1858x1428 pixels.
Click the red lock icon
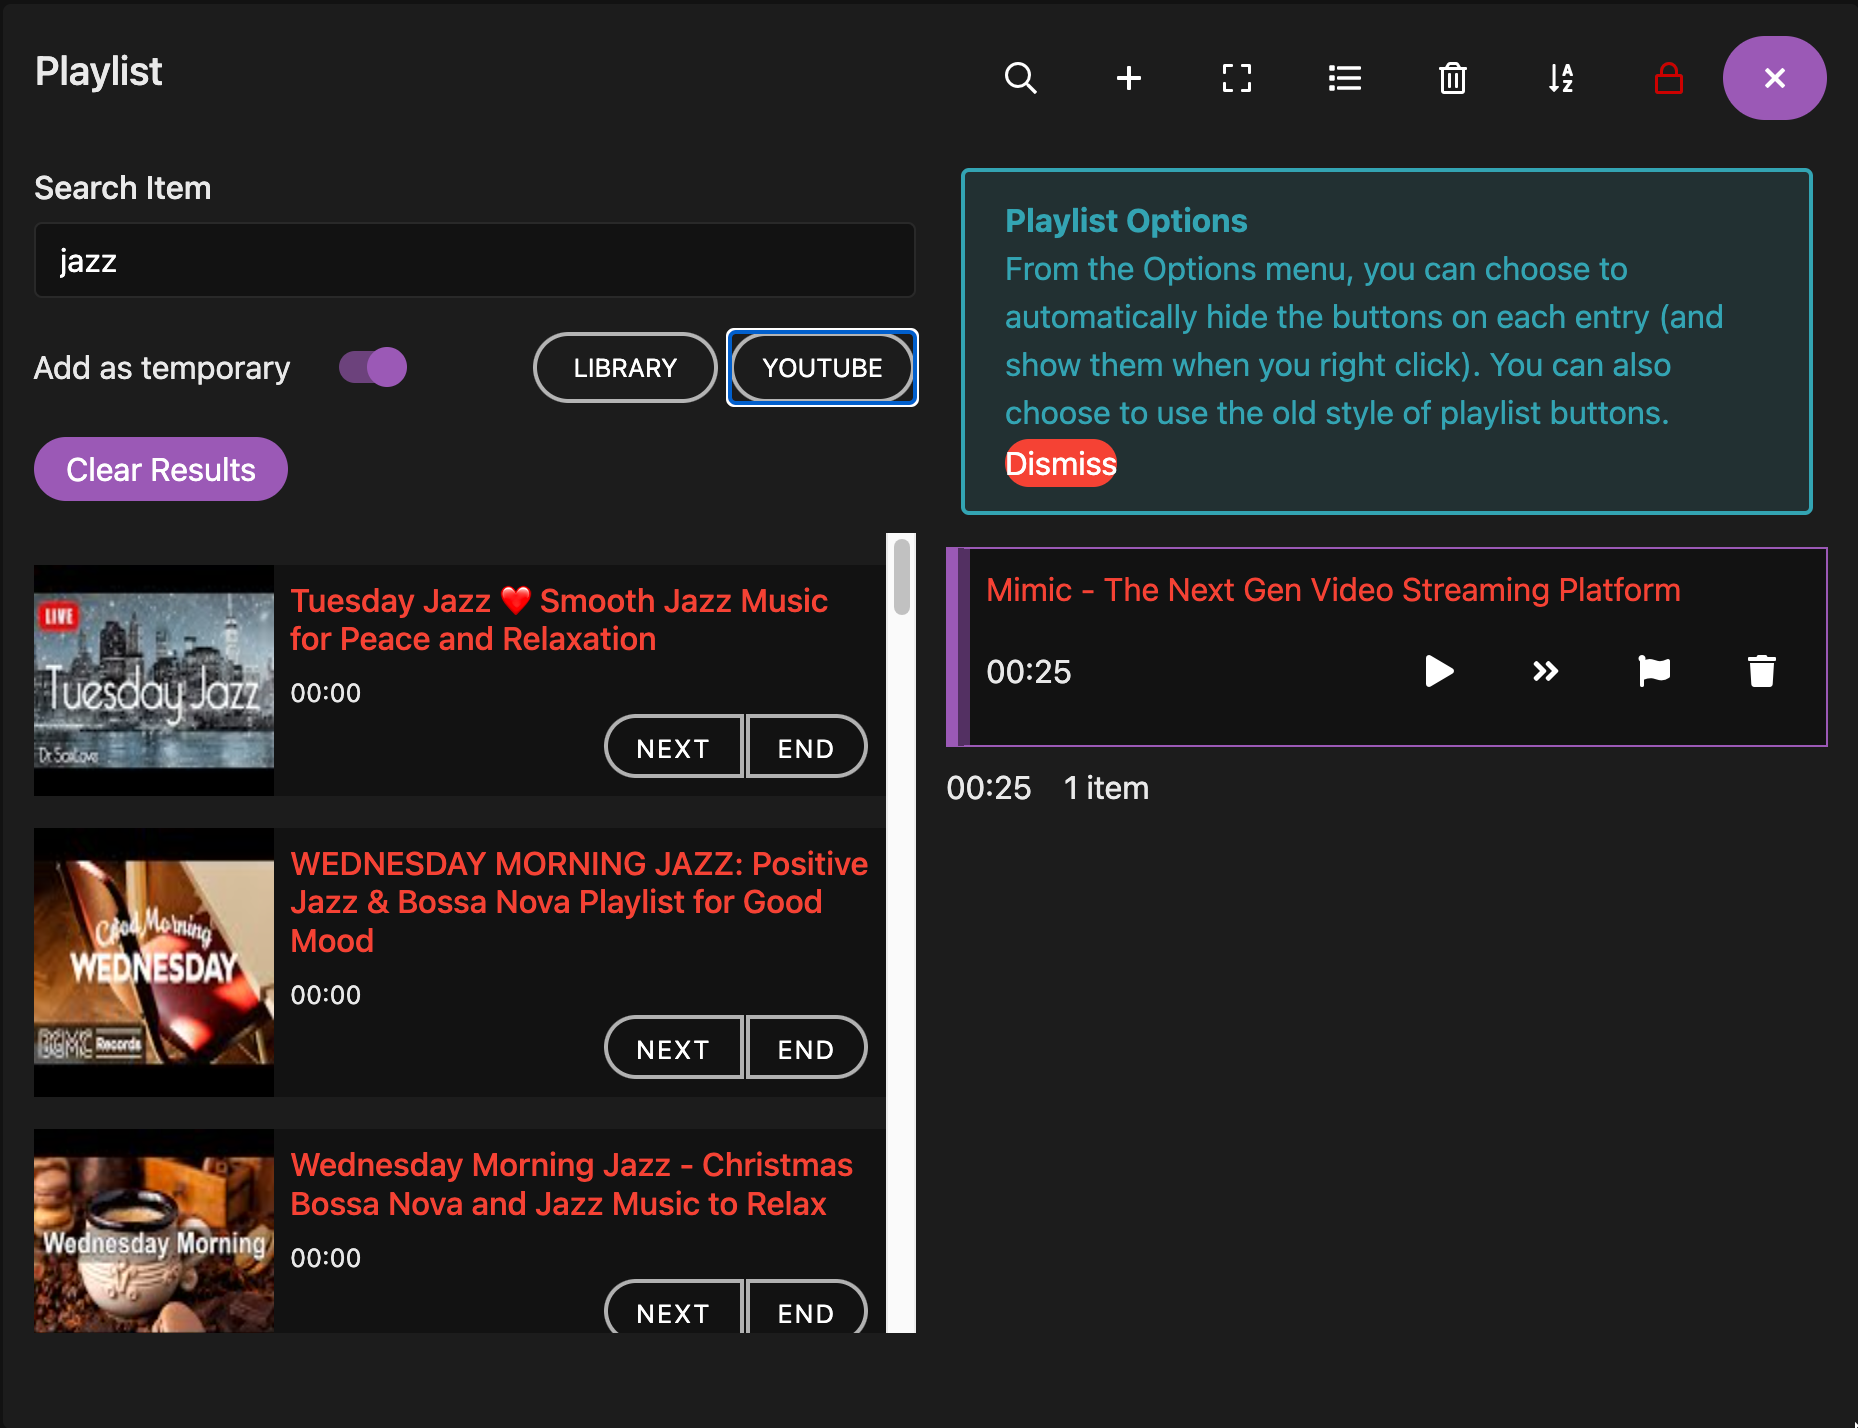(1668, 78)
